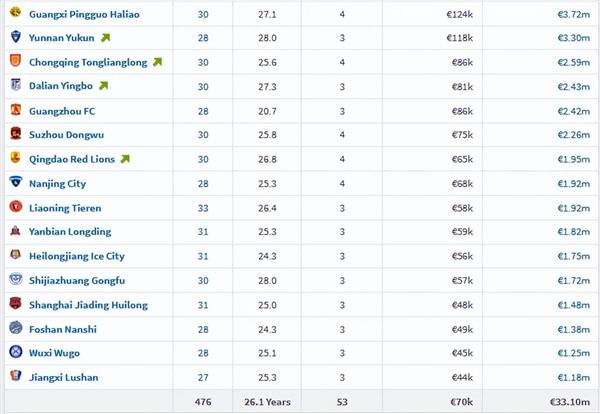The width and height of the screenshot is (600, 414).
Task: Click the green arrow next to Dalian Yingbo
Action: (103, 86)
